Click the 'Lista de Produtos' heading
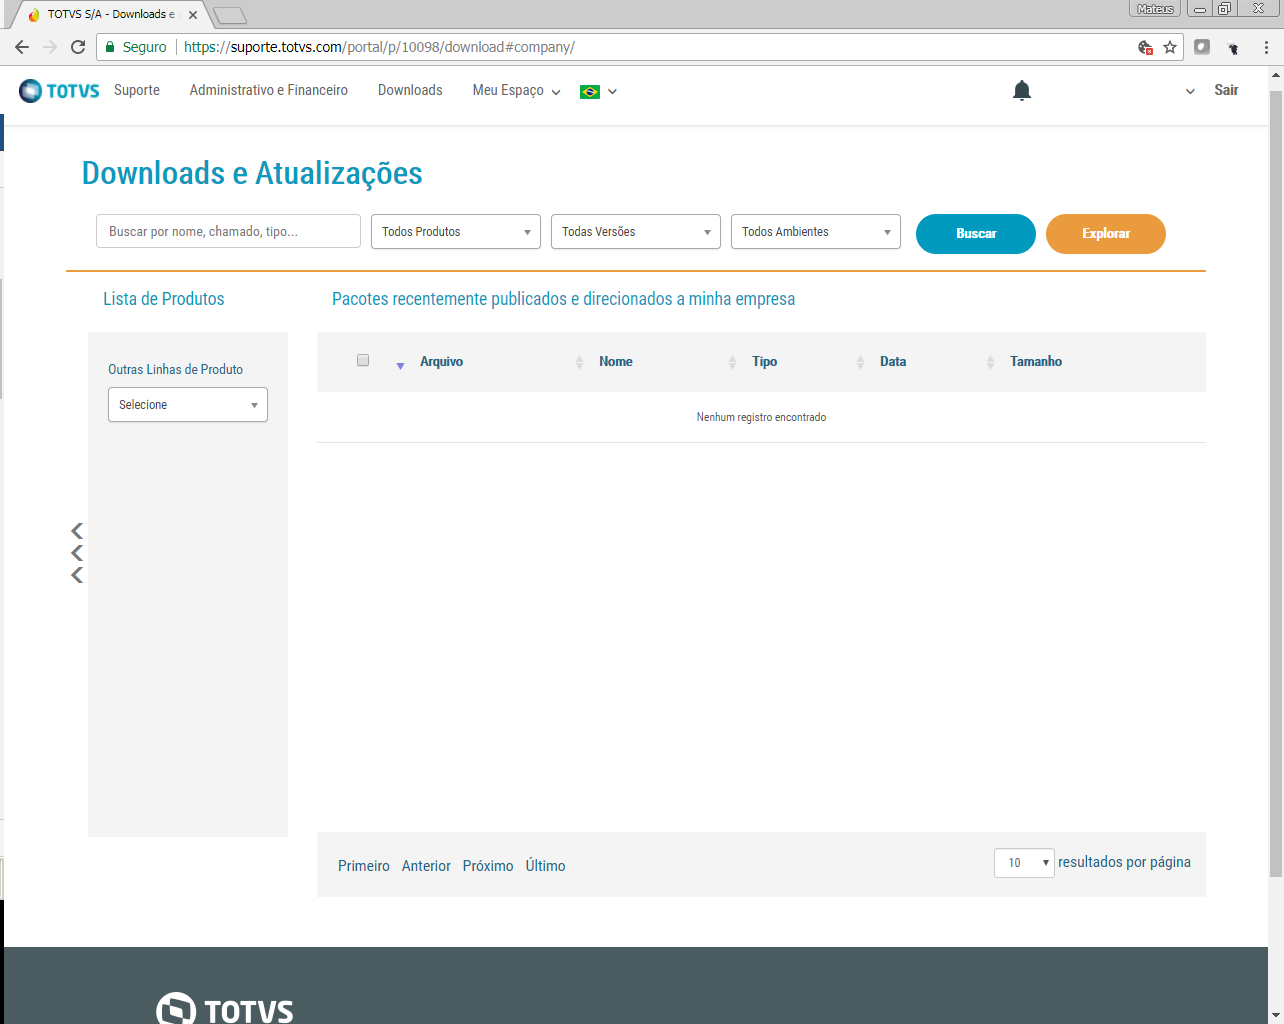This screenshot has height=1024, width=1284. (164, 299)
